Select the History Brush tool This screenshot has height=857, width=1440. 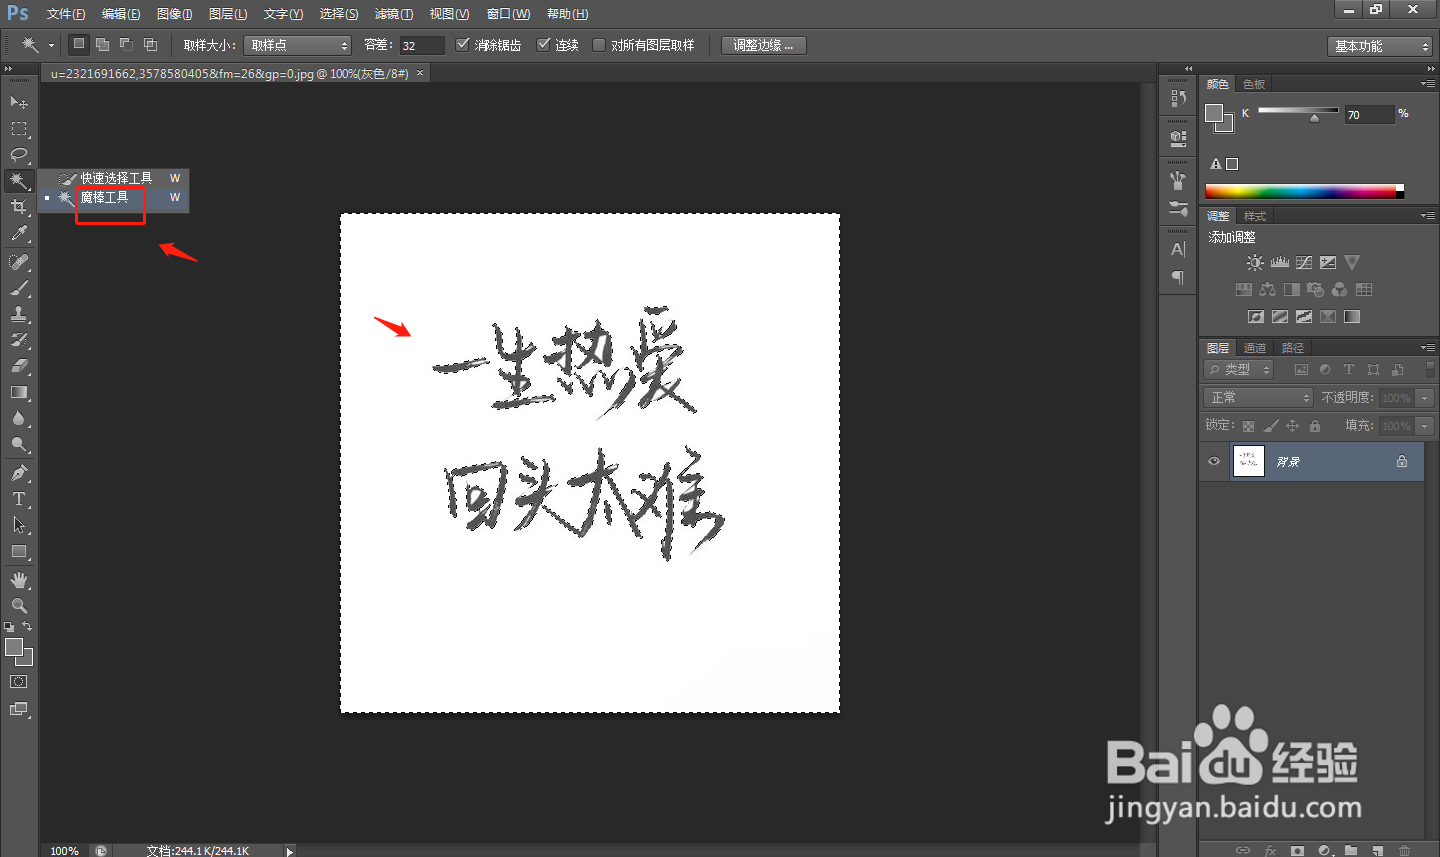coord(19,340)
